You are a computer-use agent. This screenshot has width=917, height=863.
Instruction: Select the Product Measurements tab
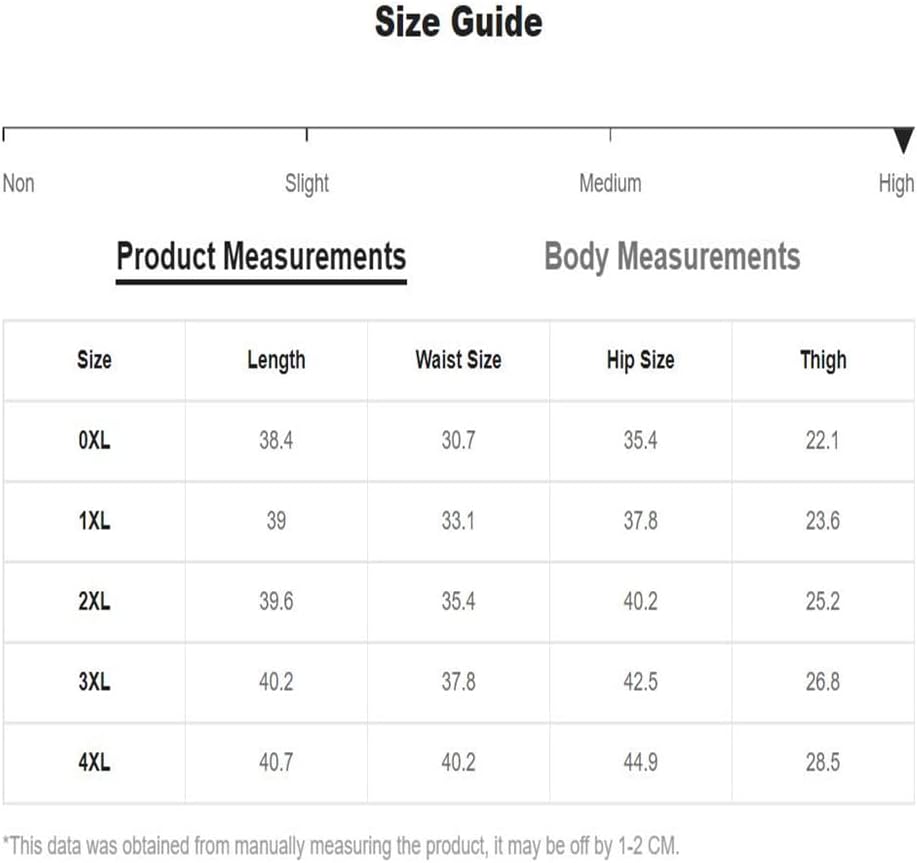[x=261, y=257]
